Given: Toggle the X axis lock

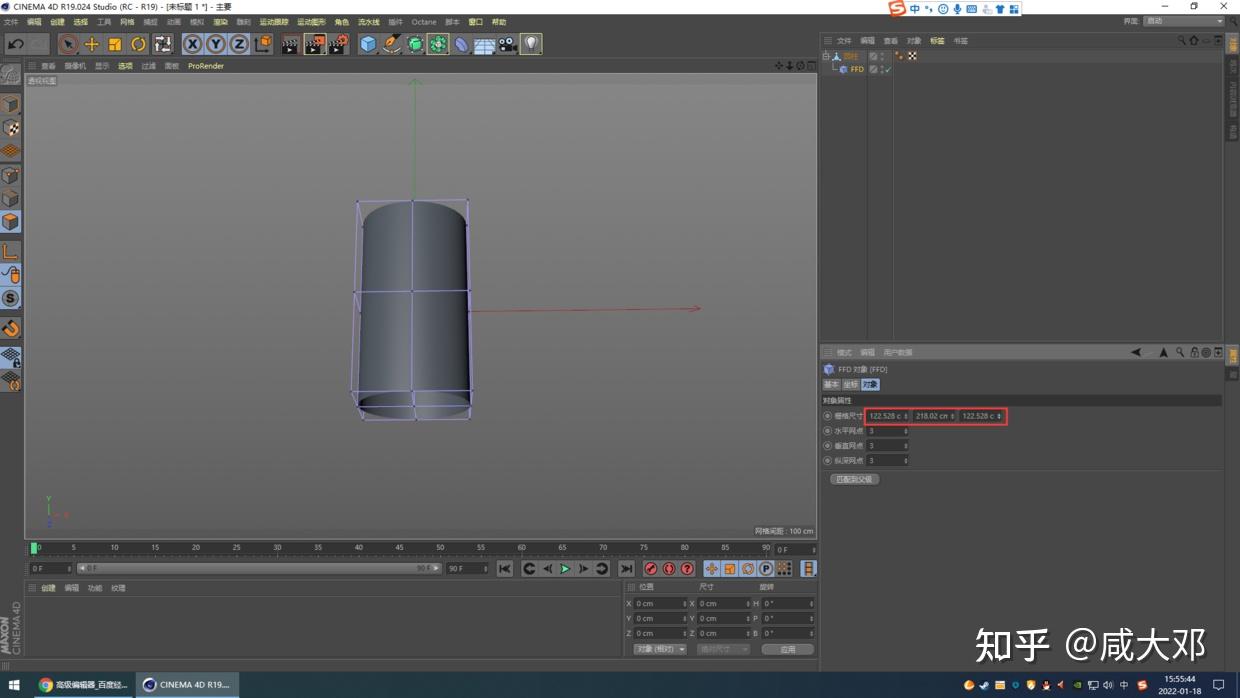Looking at the screenshot, I should [192, 44].
